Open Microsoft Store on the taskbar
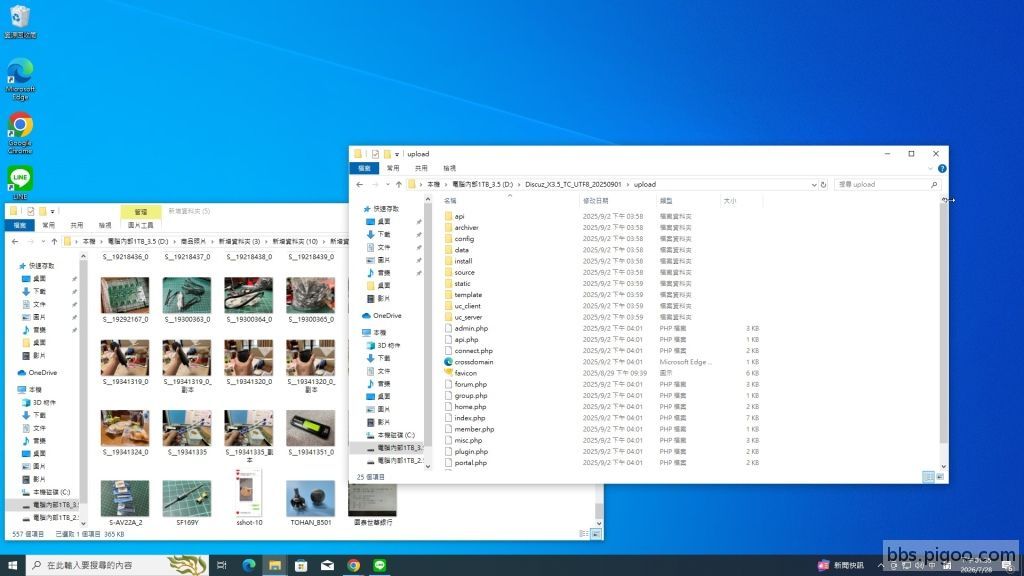The width and height of the screenshot is (1024, 576). (301, 565)
